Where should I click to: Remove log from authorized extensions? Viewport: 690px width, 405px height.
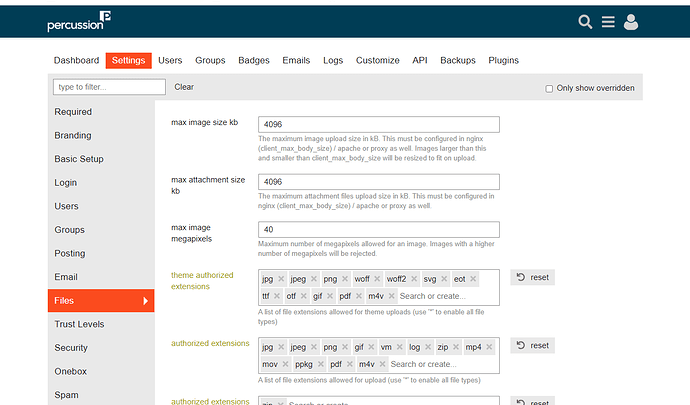(428, 347)
